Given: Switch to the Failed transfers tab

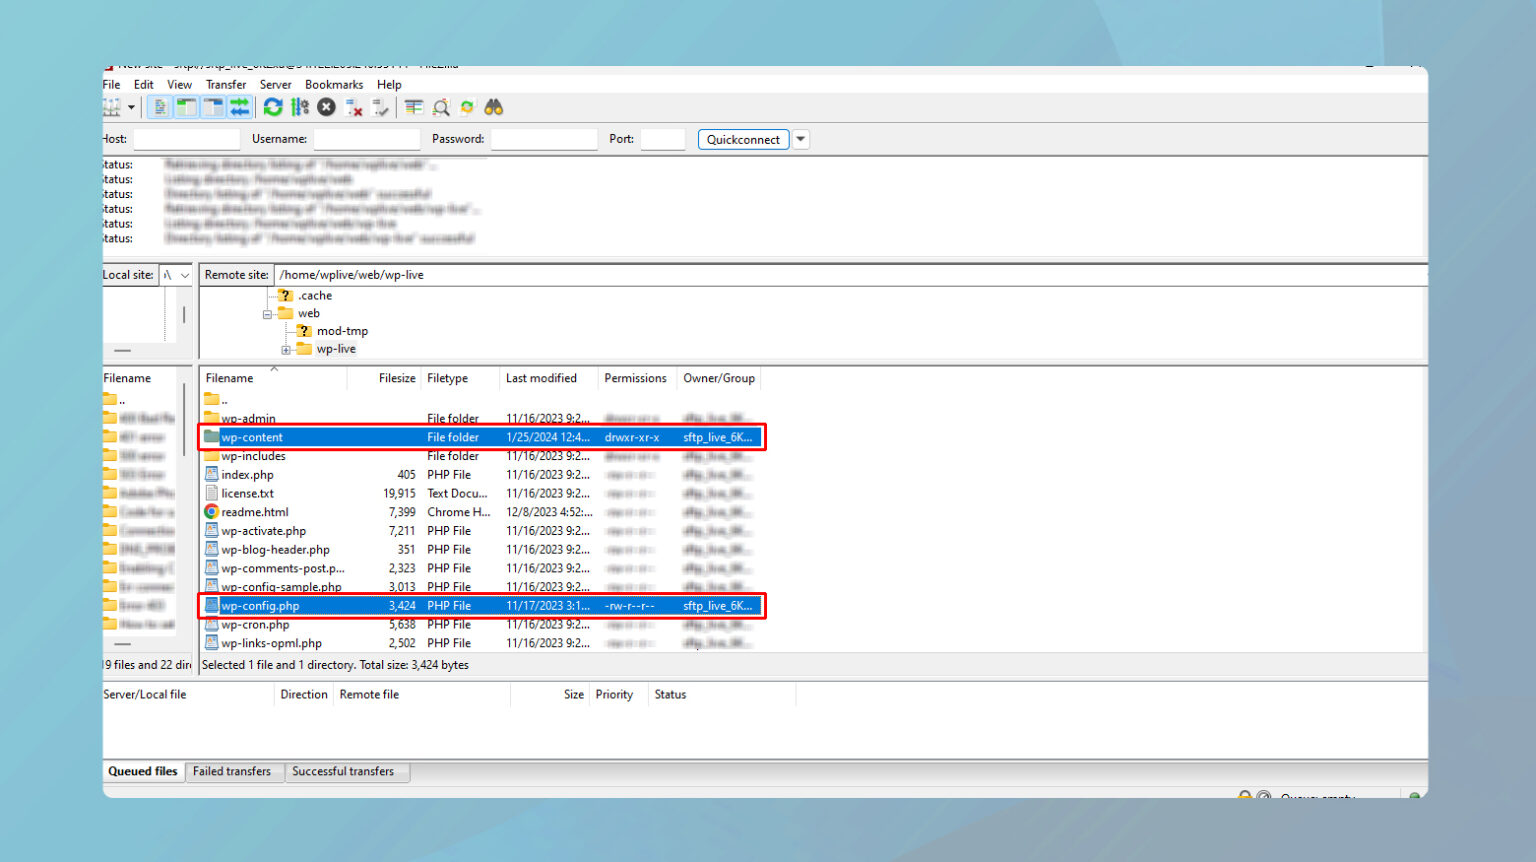Looking at the screenshot, I should tap(234, 771).
